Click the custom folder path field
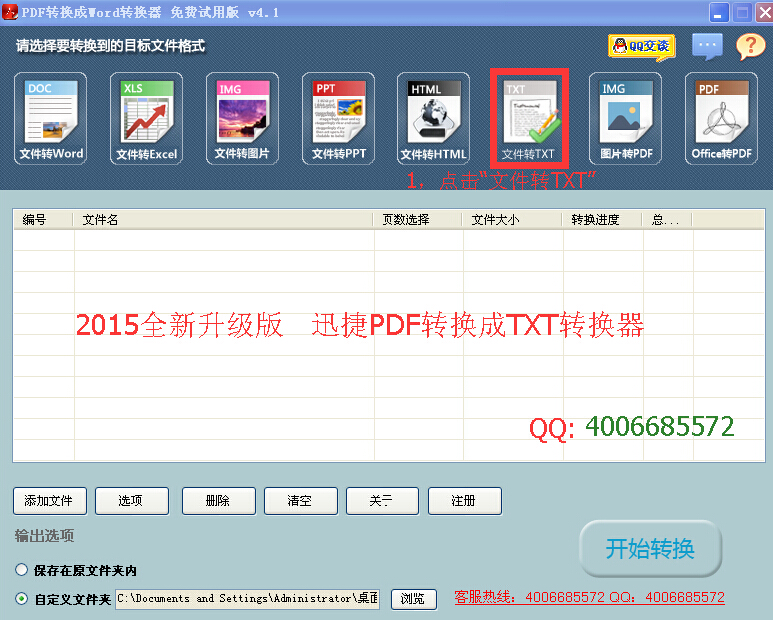The height and width of the screenshot is (620, 773). tap(247, 599)
